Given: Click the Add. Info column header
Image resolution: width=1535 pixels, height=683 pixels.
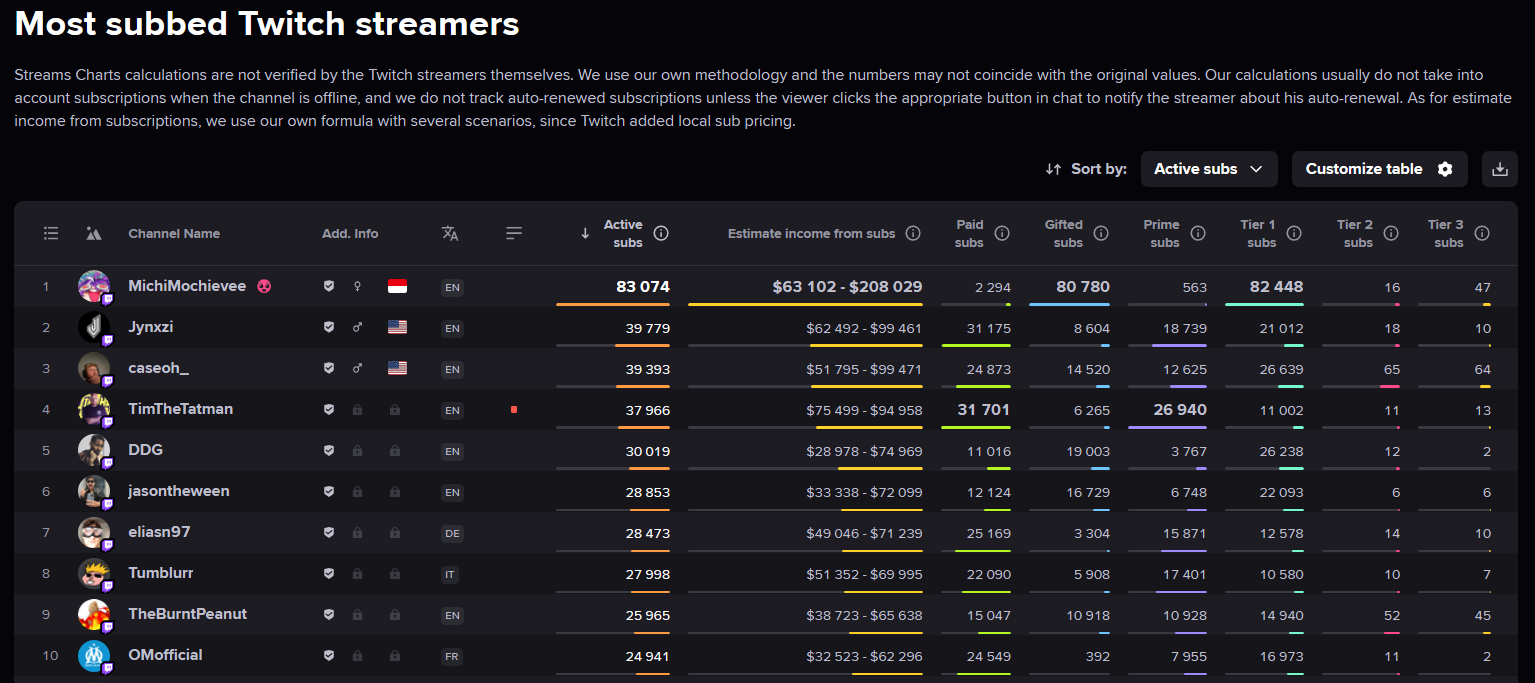Looking at the screenshot, I should [350, 233].
